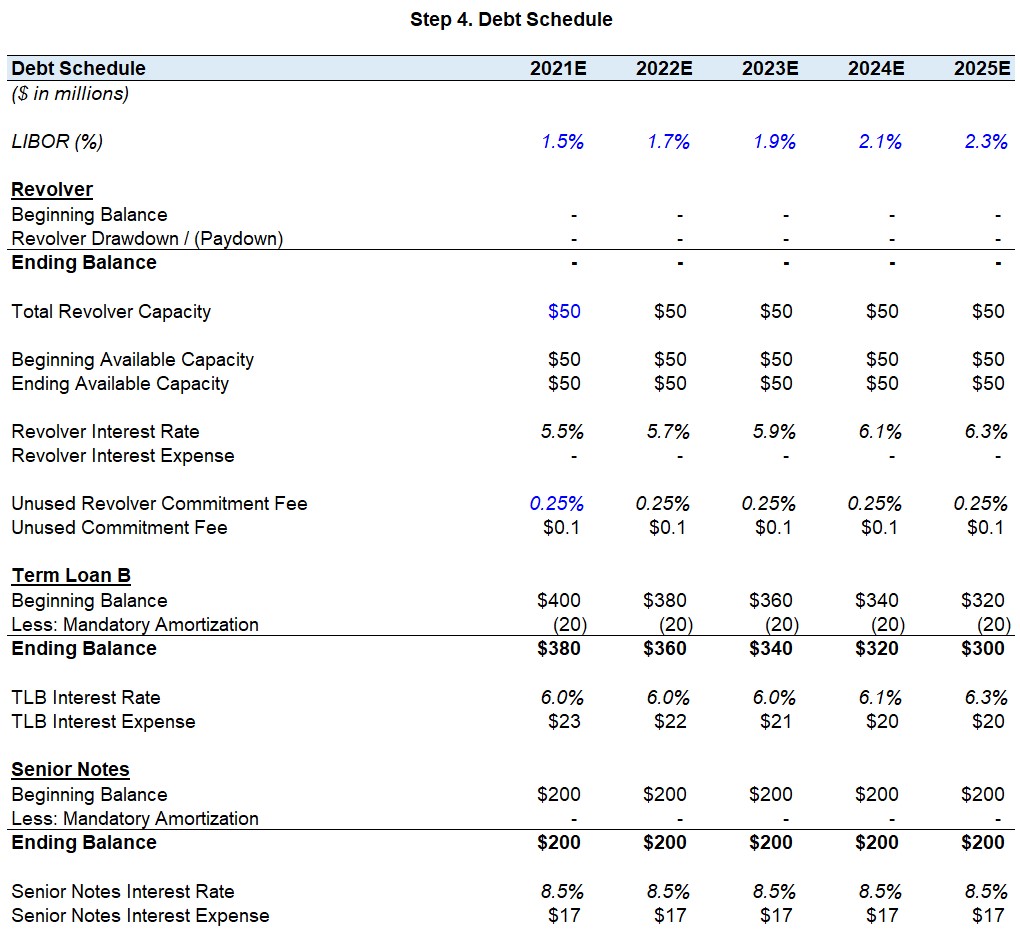Select the Debt Schedule header cell
Image resolution: width=1020 pixels, height=948 pixels.
coord(79,68)
